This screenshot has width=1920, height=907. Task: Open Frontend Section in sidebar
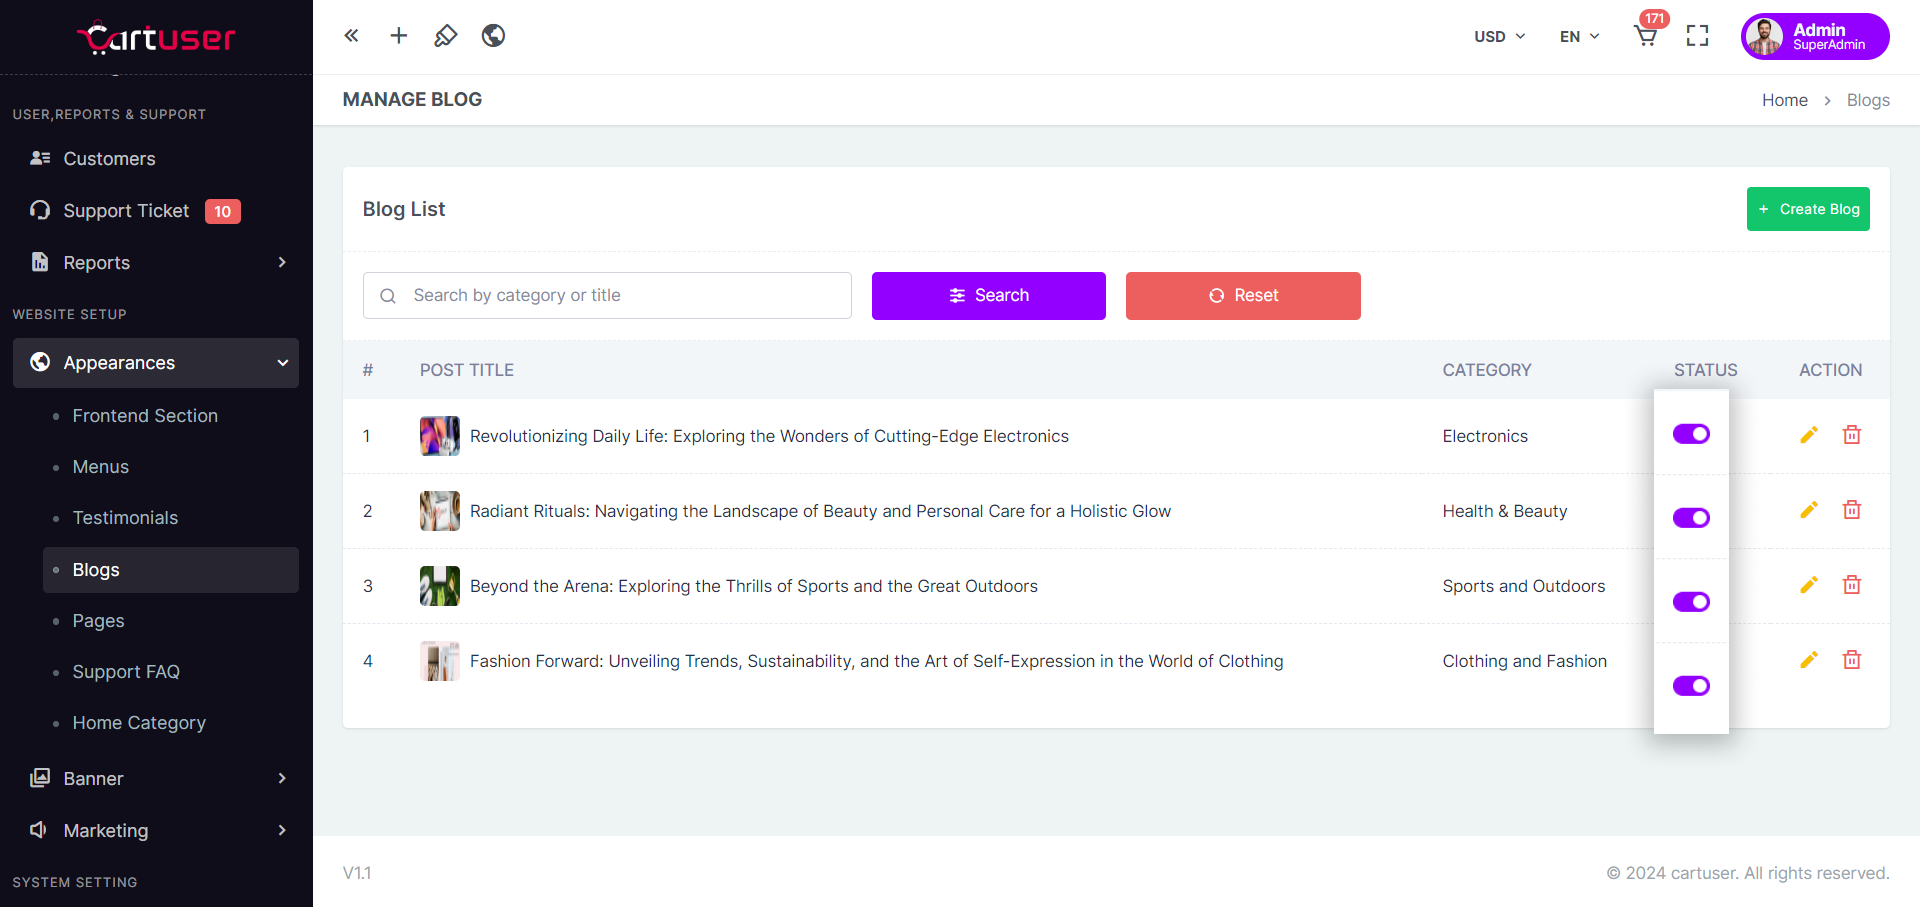[145, 416]
